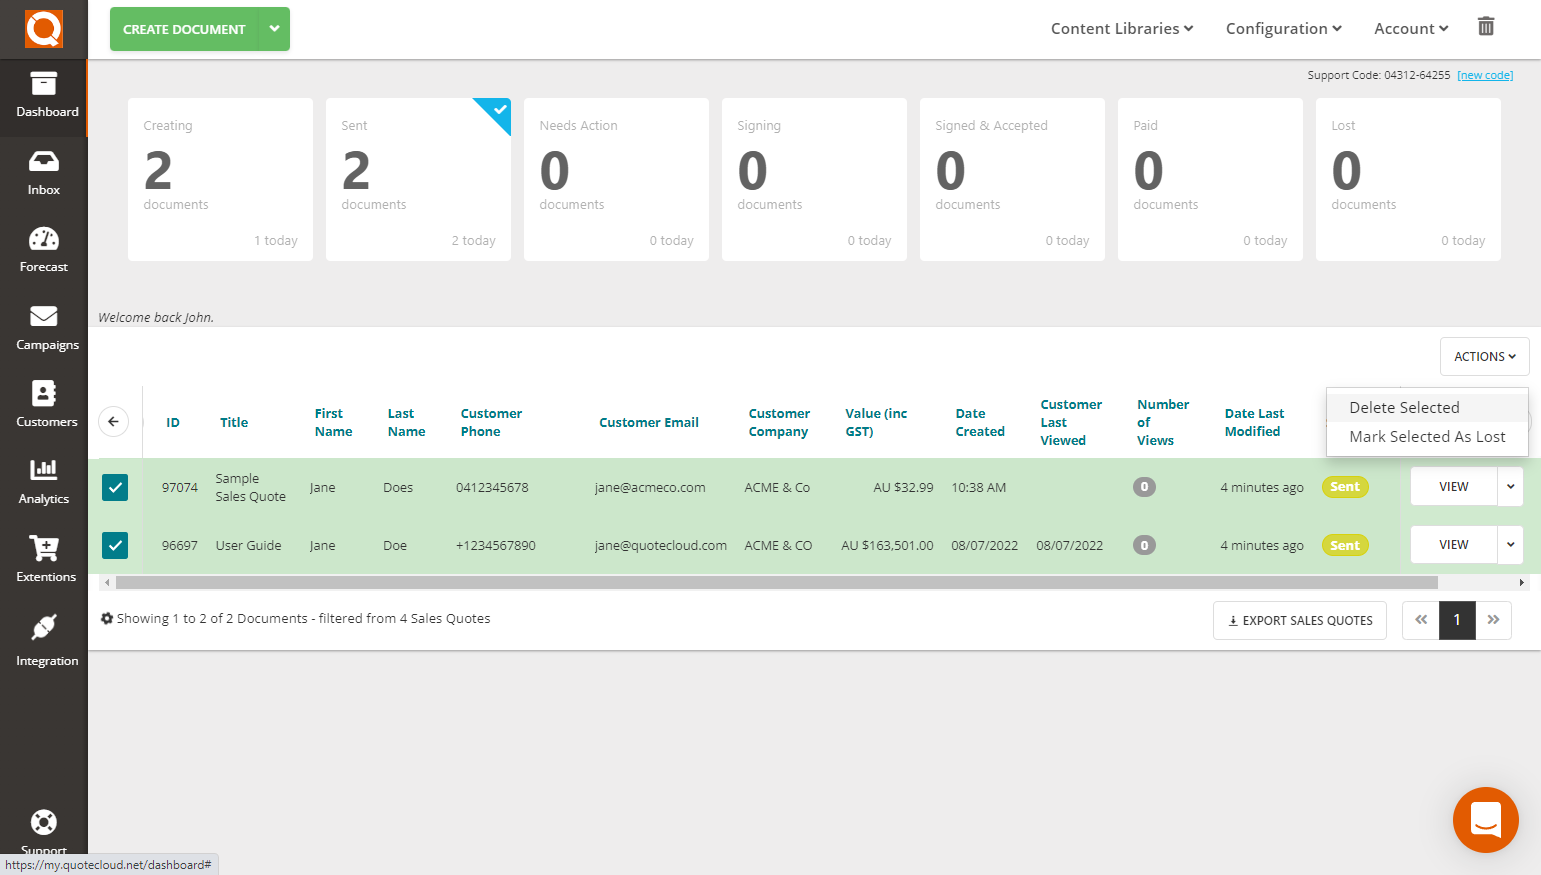Navigate to the Customers page

[43, 404]
